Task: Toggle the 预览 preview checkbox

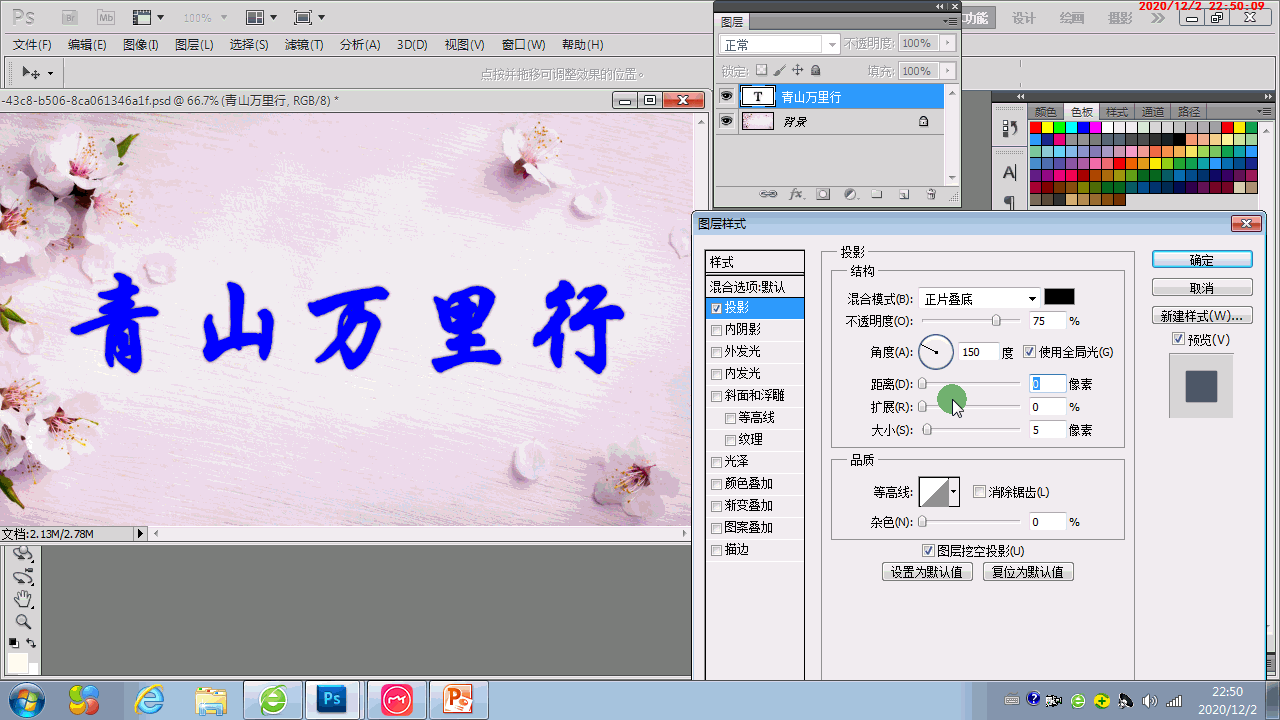Action: tap(1179, 340)
